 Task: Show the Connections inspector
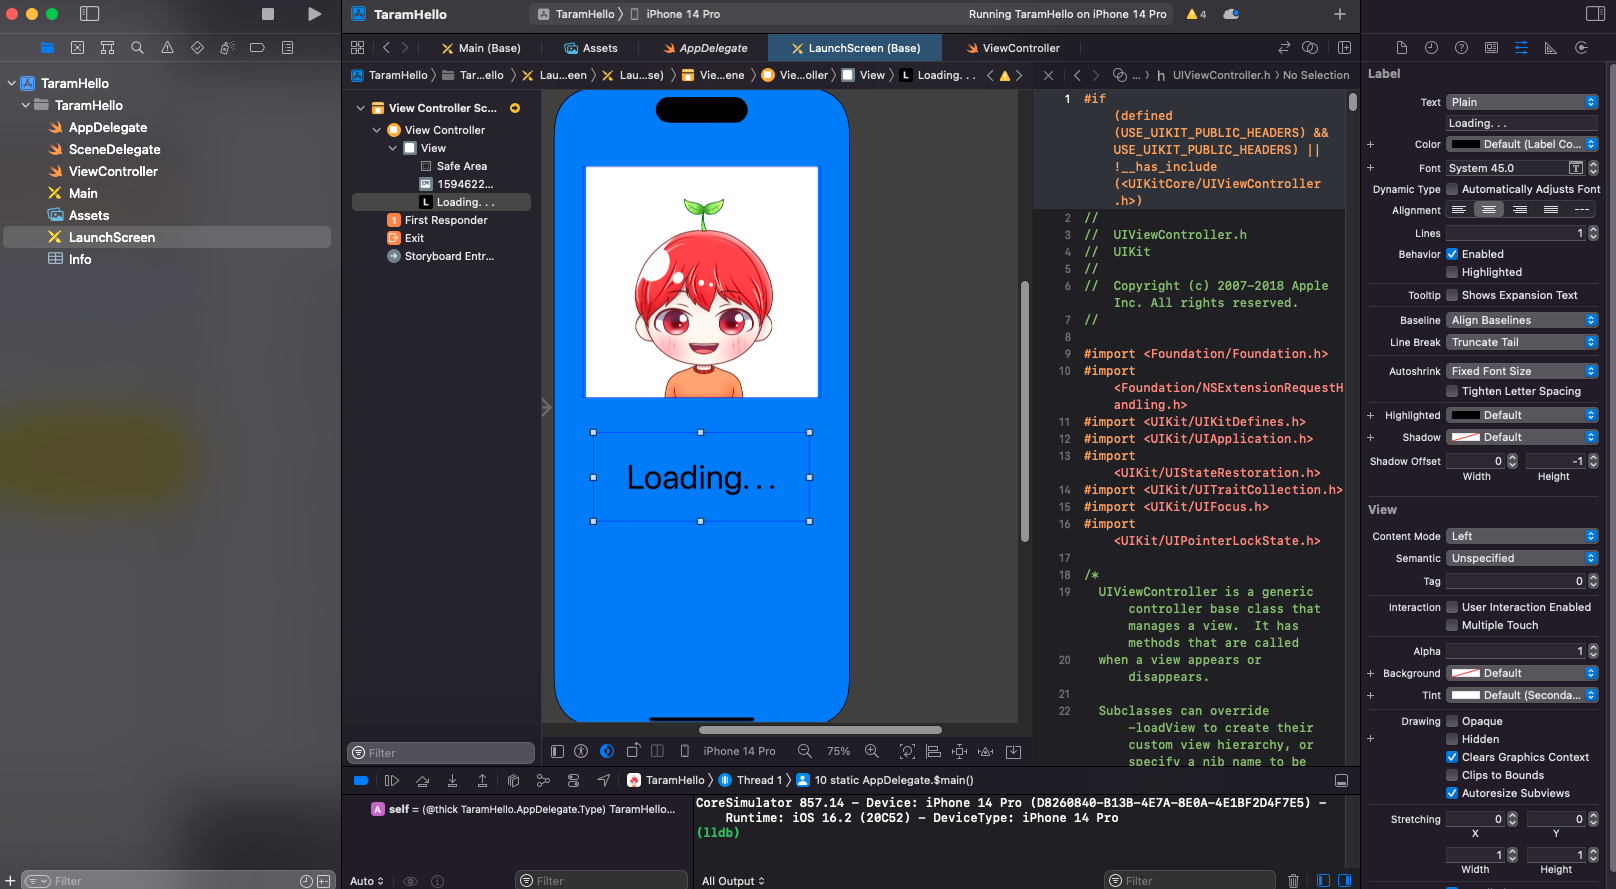point(1581,48)
